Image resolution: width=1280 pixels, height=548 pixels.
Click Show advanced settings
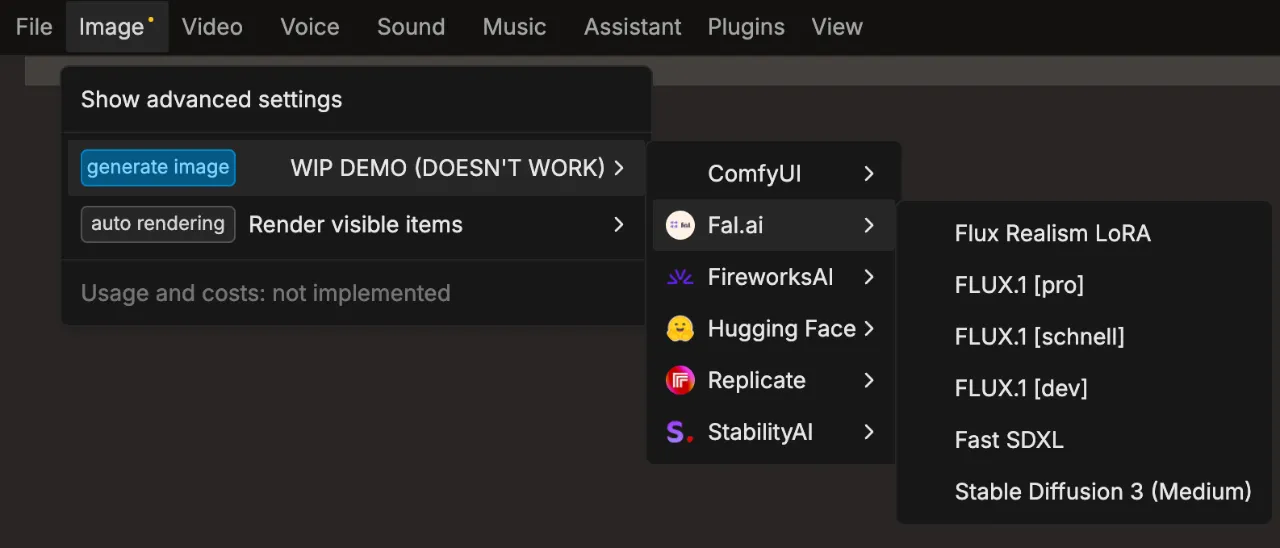click(211, 99)
